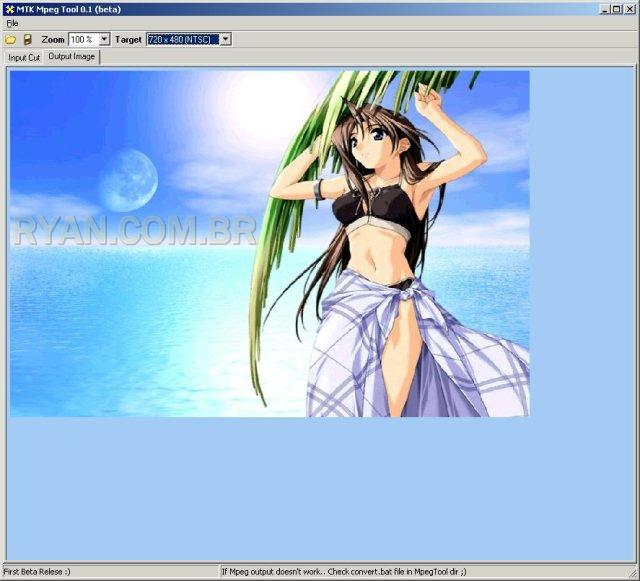640x581 pixels.
Task: Close the MTK Mpeg Tool window
Action: coord(630,8)
